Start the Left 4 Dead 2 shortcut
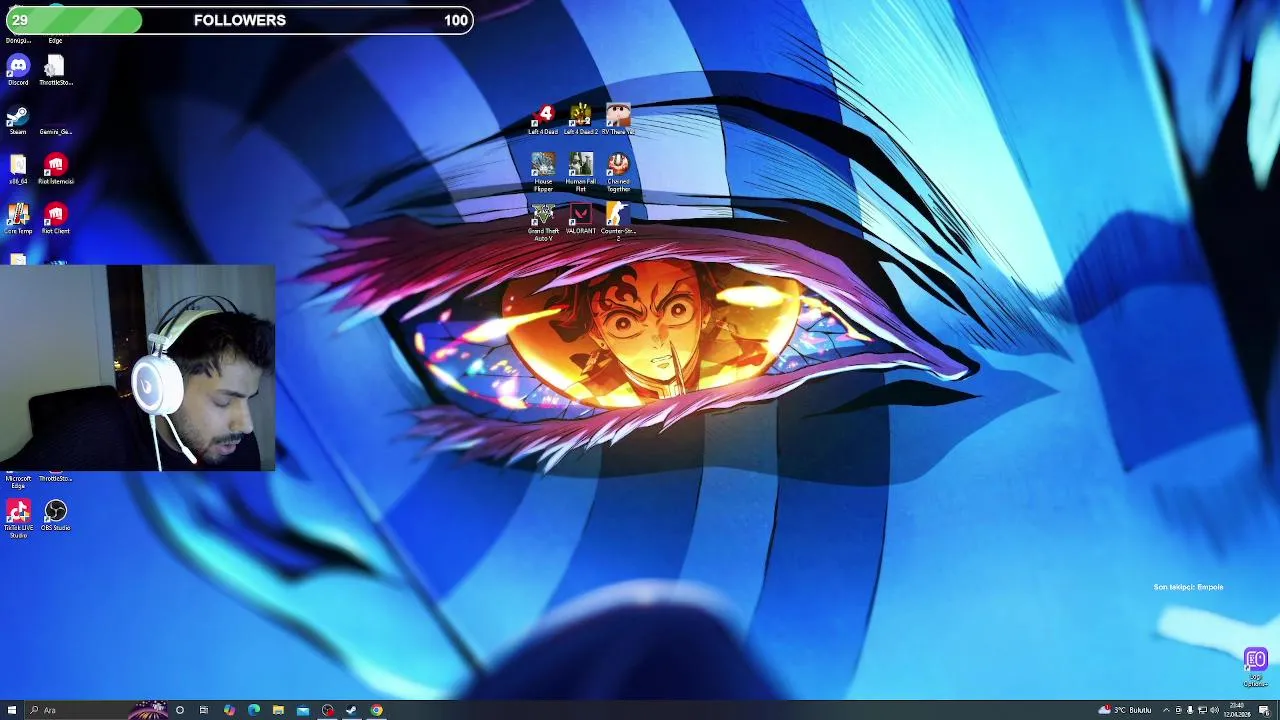The height and width of the screenshot is (720, 1280). [581, 119]
